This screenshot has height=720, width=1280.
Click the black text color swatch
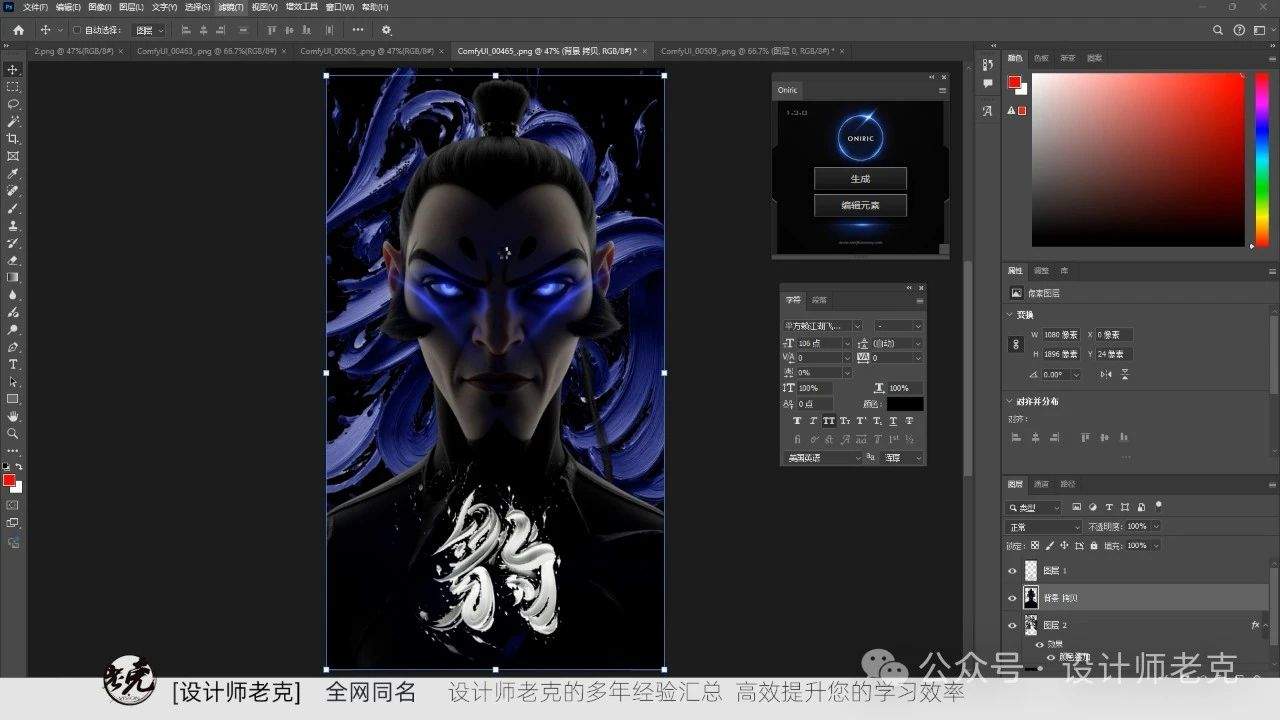[x=905, y=404]
